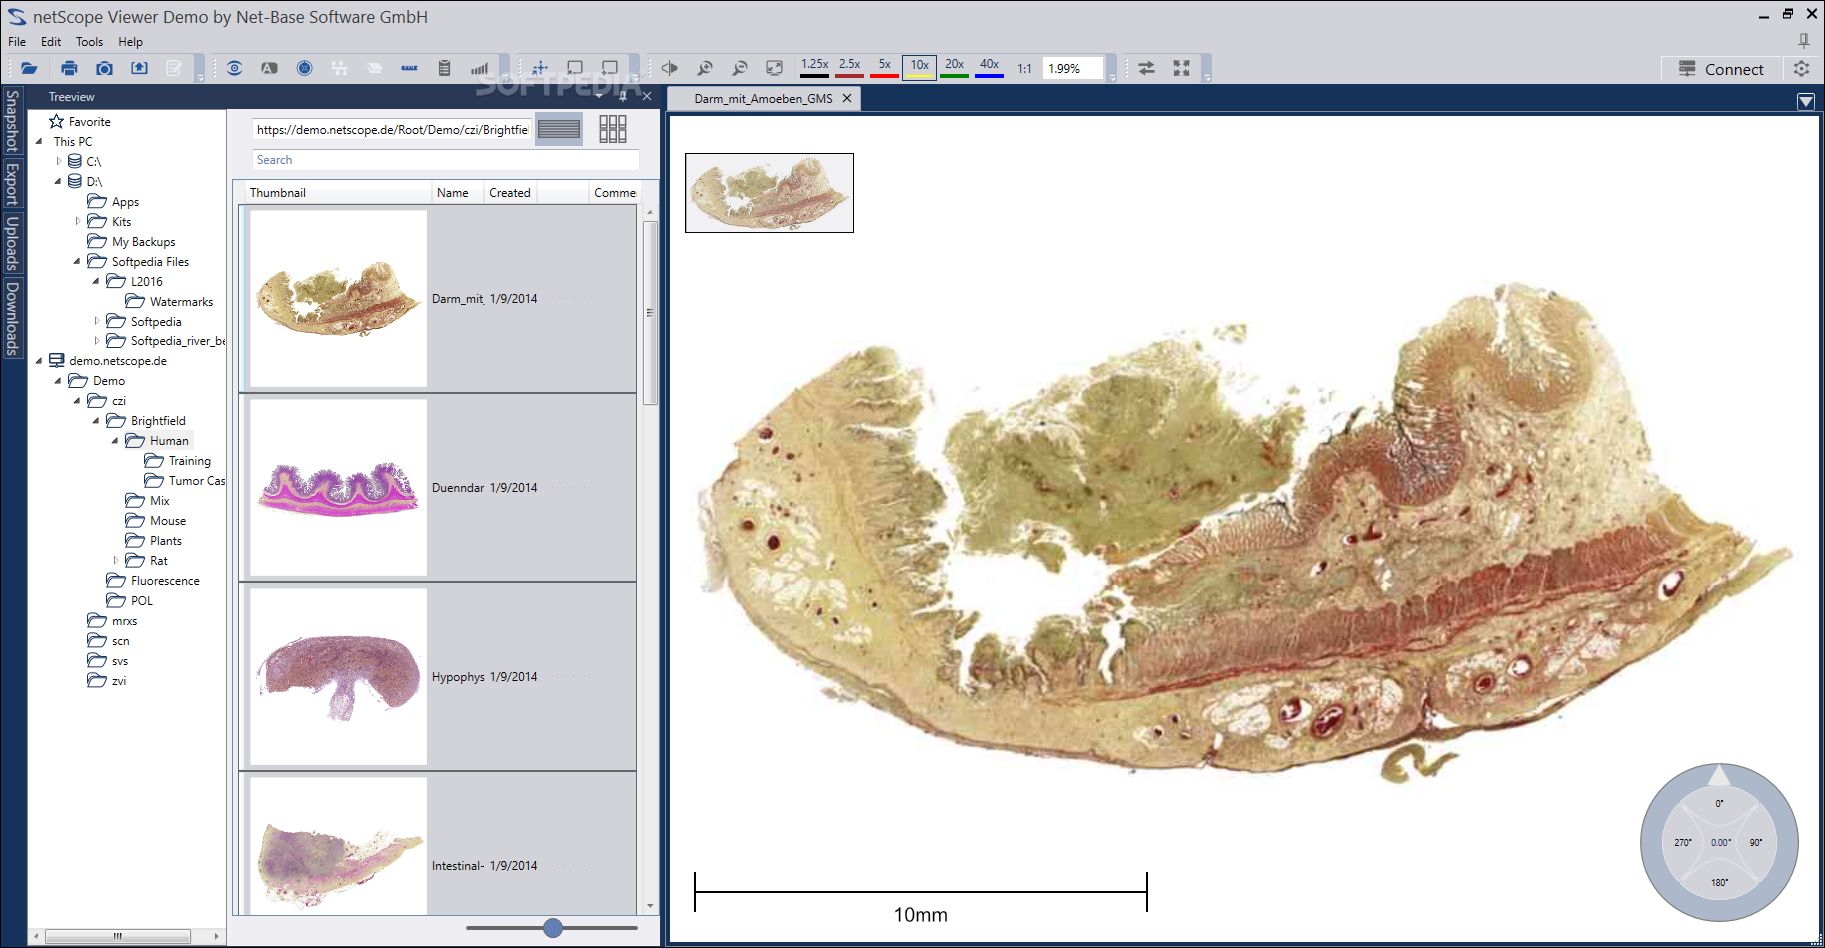Collapse the D:\ drive node

(58, 181)
